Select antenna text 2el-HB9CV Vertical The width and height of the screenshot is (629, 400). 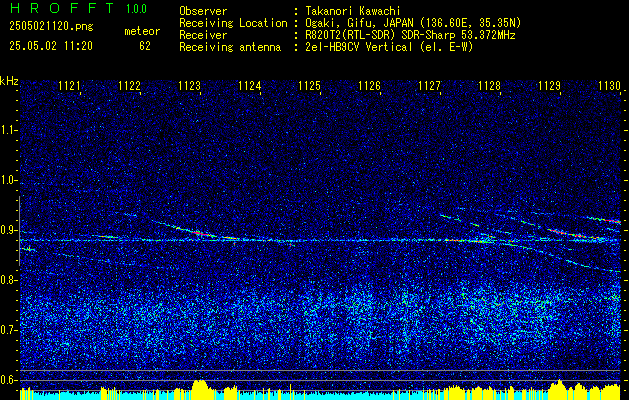[359, 47]
